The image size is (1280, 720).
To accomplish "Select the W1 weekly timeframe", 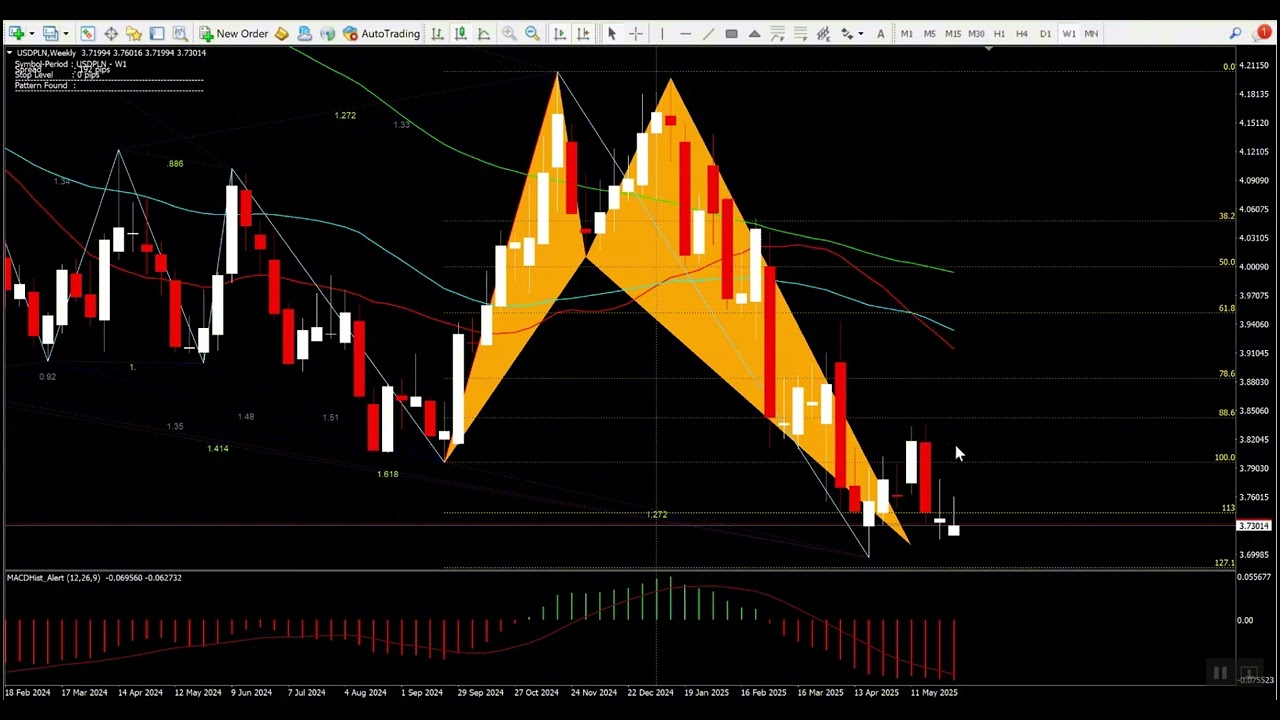I will pyautogui.click(x=1068, y=34).
